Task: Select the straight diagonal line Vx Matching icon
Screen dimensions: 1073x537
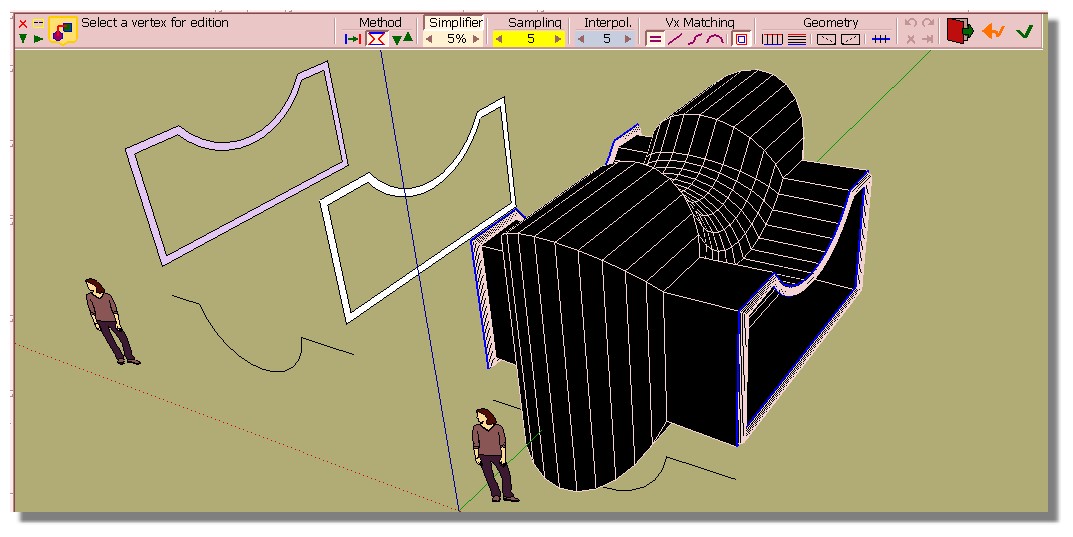Action: 675,39
